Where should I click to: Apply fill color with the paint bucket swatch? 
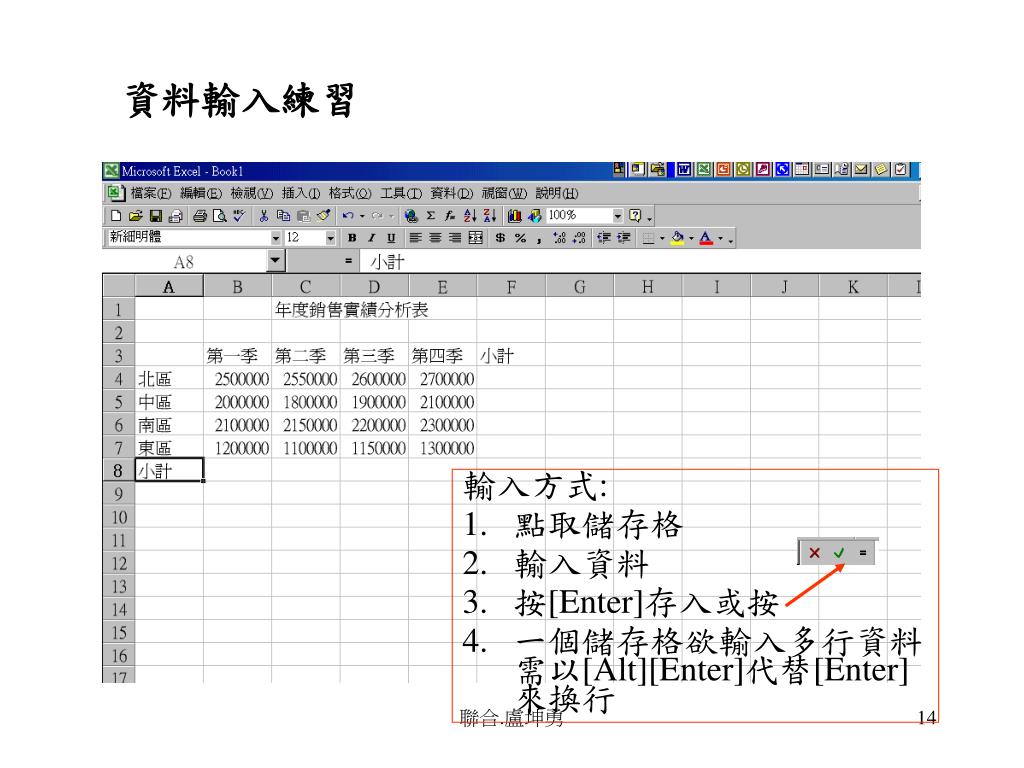coord(677,238)
